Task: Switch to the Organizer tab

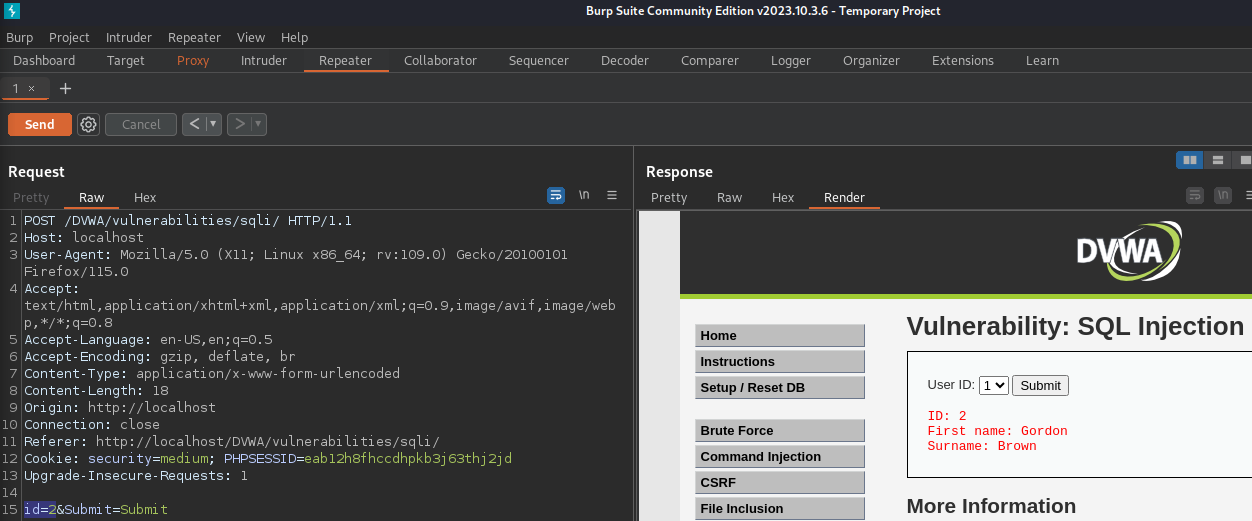Action: point(871,60)
